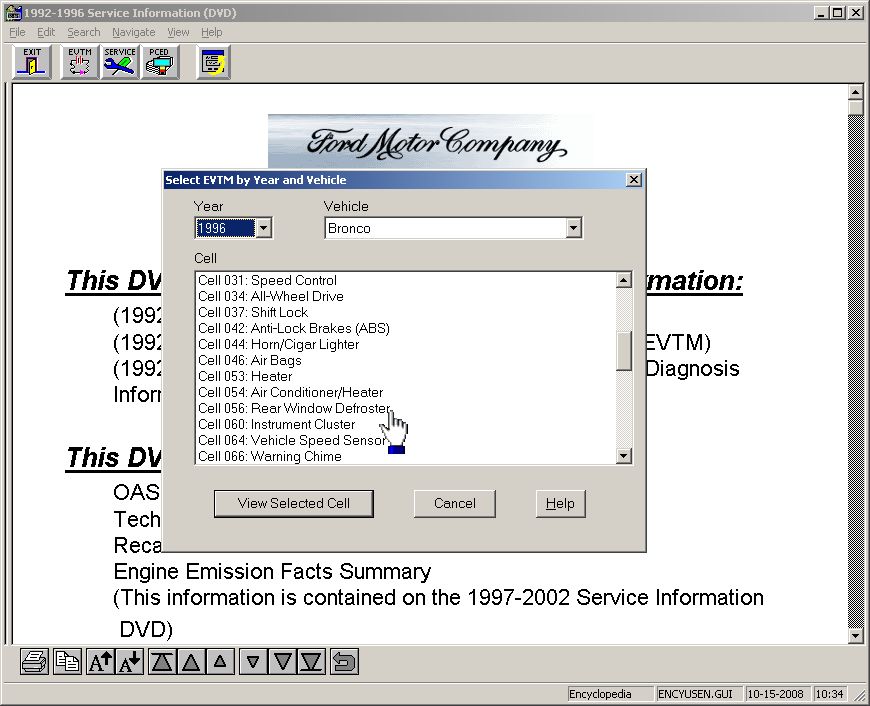870x706 pixels.
Task: Jump to top with barred up-triangle icon
Action: tap(162, 662)
